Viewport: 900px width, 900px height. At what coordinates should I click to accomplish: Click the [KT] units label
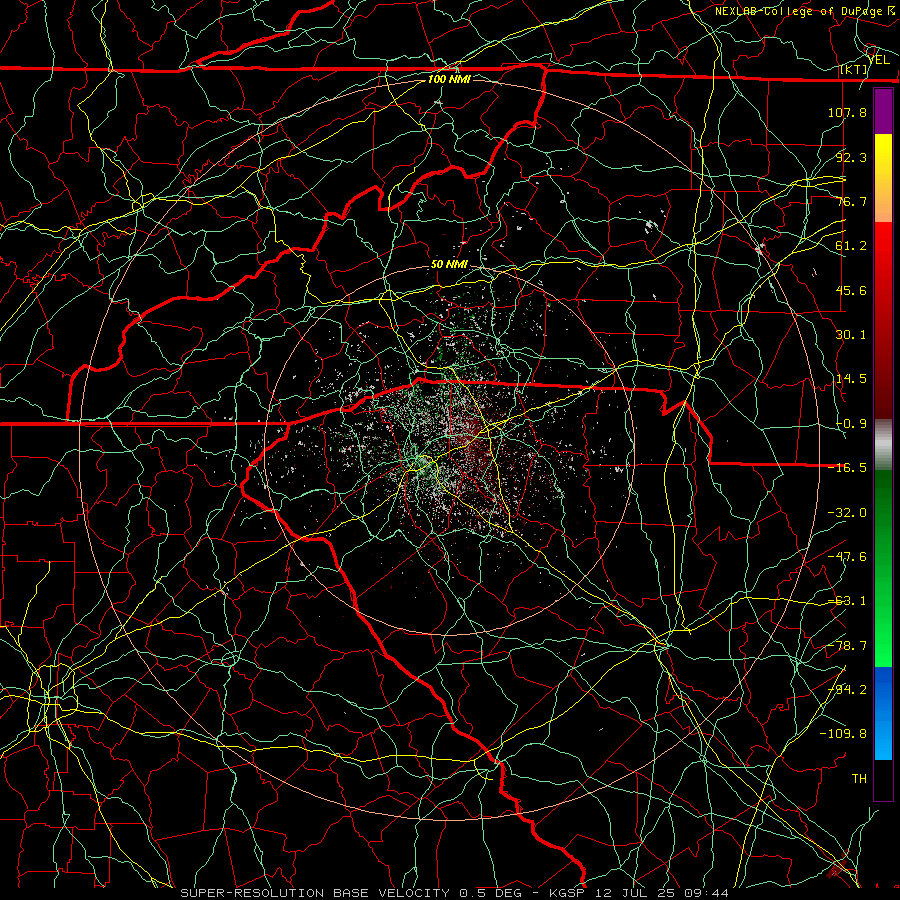[854, 69]
